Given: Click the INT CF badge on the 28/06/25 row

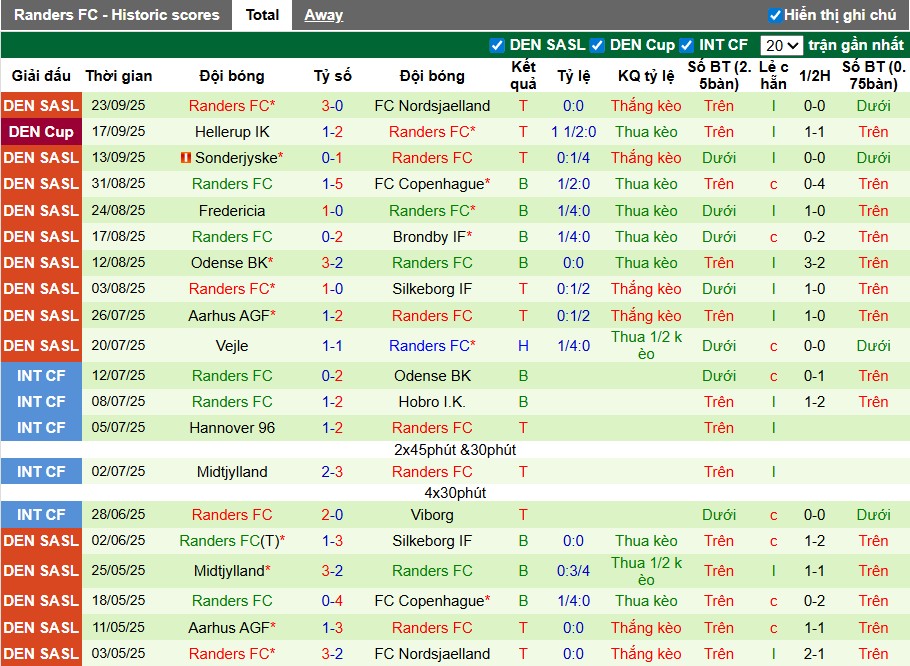Looking at the screenshot, I should [x=41, y=514].
